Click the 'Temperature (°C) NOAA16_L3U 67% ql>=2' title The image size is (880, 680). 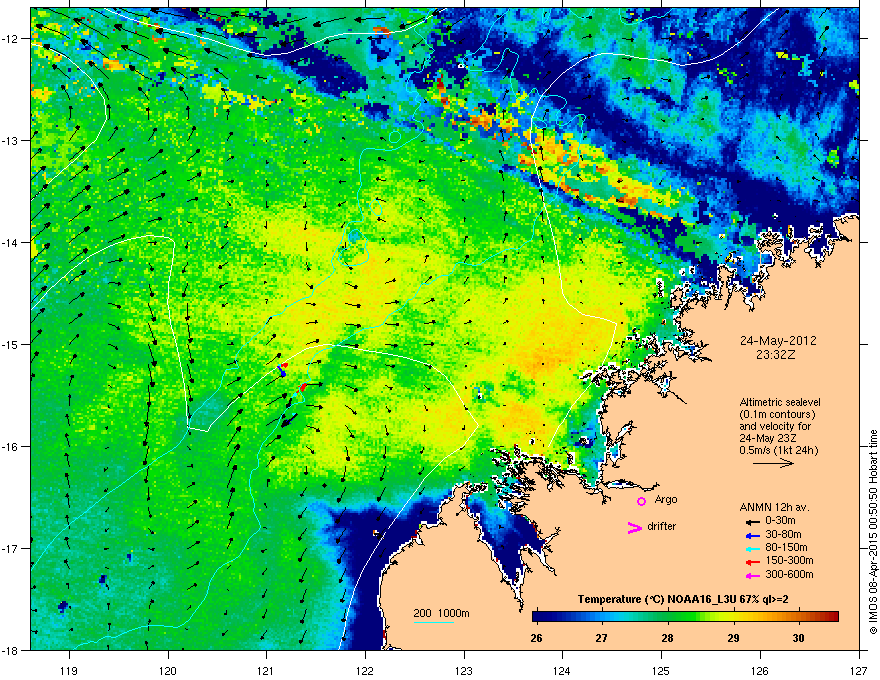coord(683,599)
